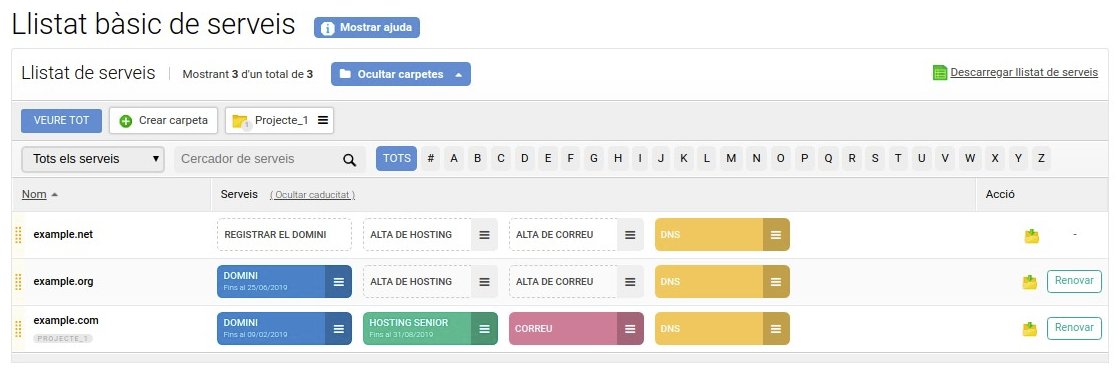Toggle the Ocultar caducitat option
1118x373 pixels.
tap(312, 195)
